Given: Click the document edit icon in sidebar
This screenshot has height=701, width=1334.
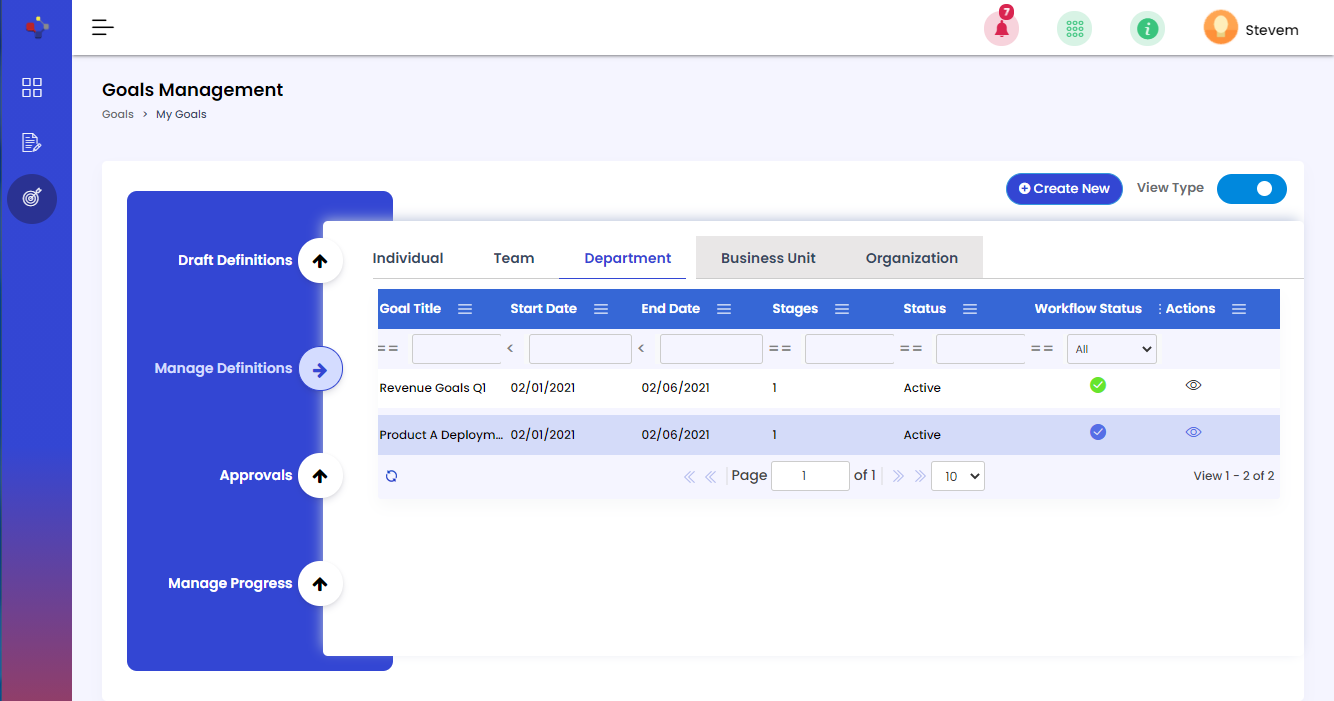Looking at the screenshot, I should [x=32, y=143].
